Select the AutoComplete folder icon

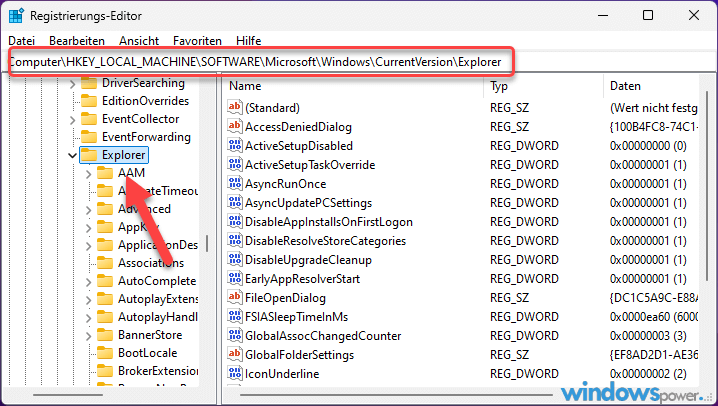tap(105, 281)
